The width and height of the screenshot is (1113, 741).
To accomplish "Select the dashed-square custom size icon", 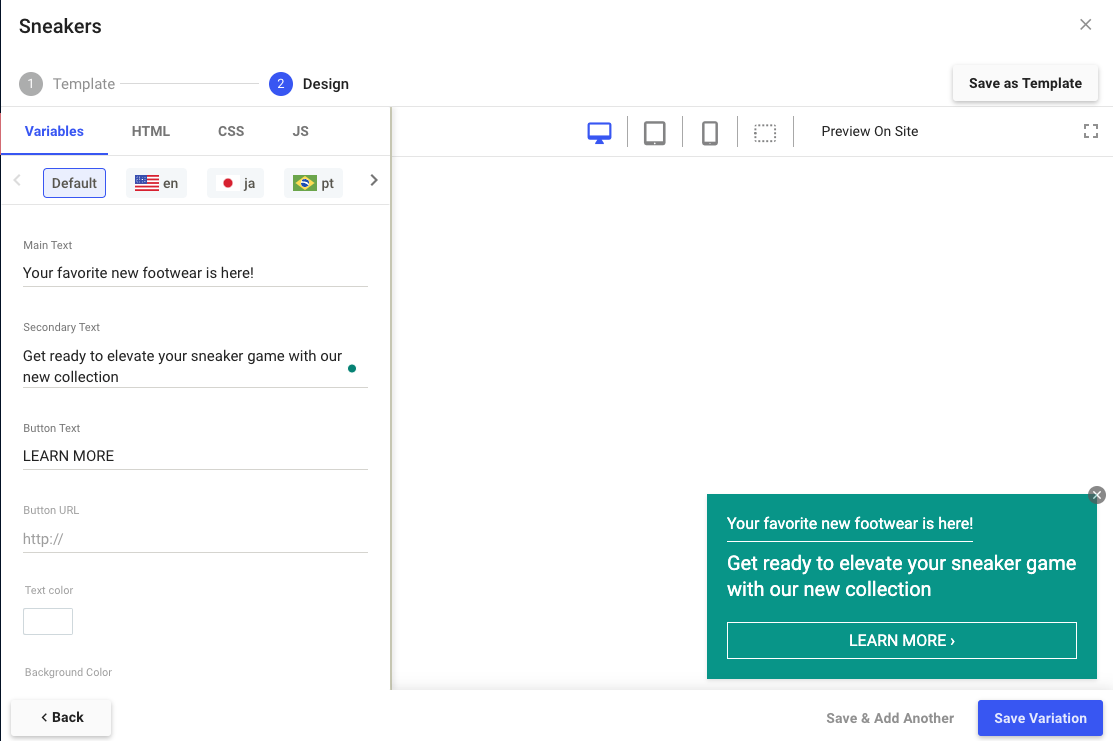I will (765, 133).
